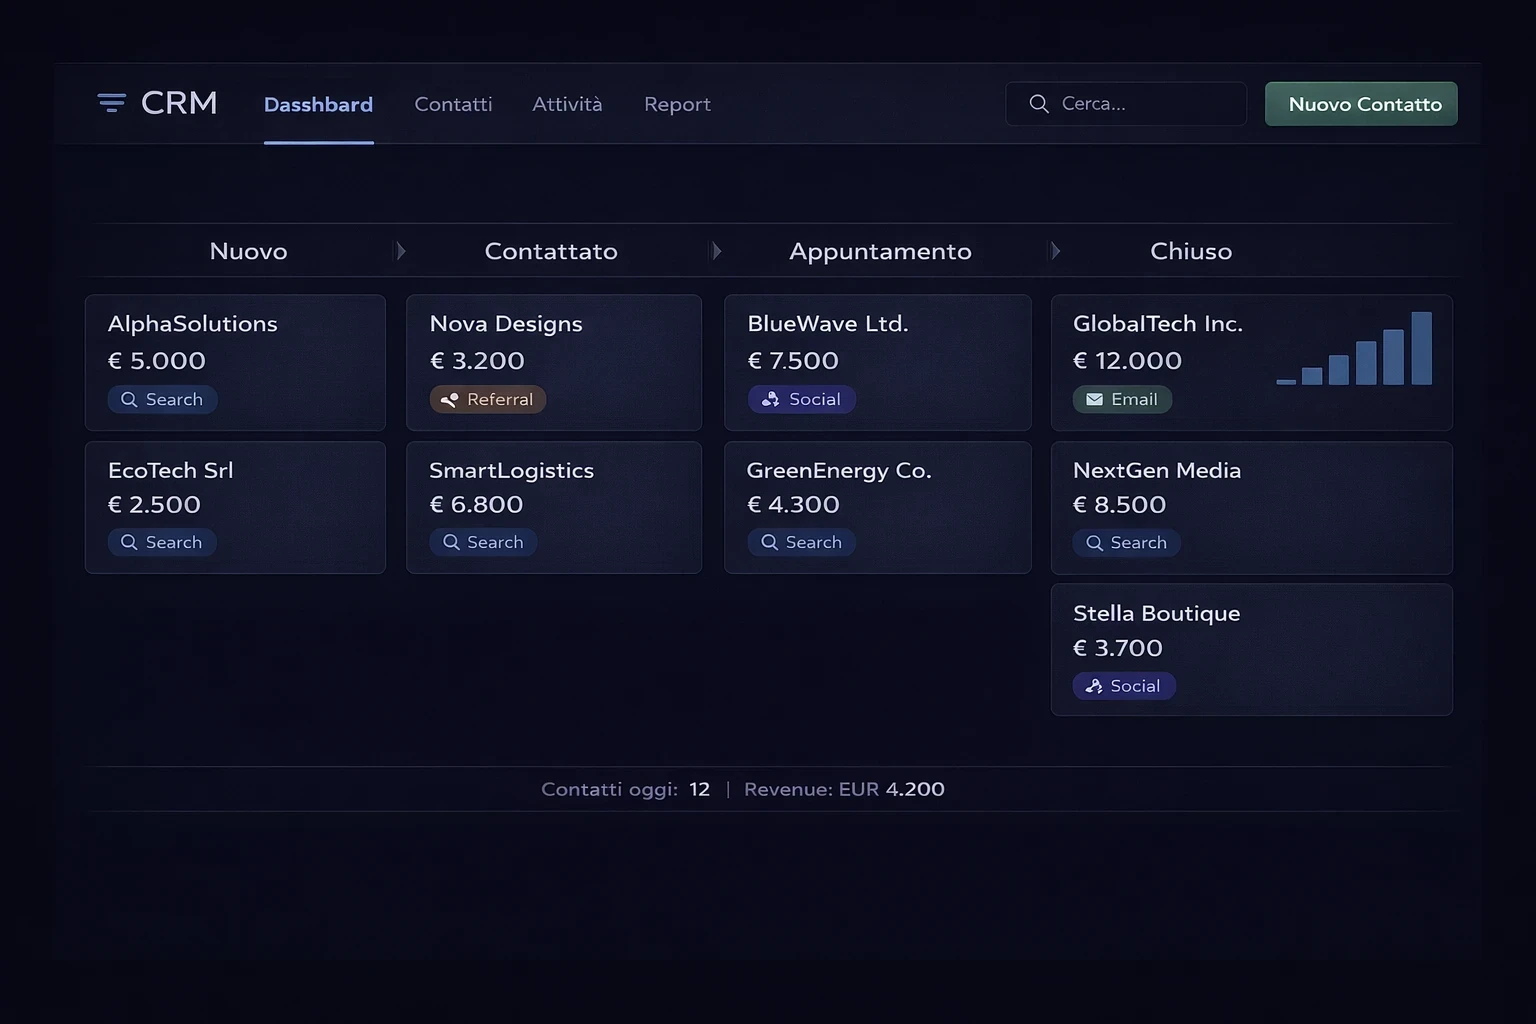Open the EcoTech Srl card title
1536x1024 pixels.
click(171, 470)
